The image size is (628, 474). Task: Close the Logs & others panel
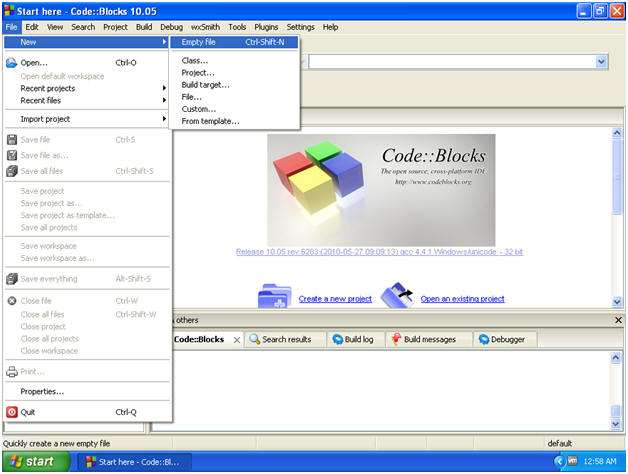(618, 320)
